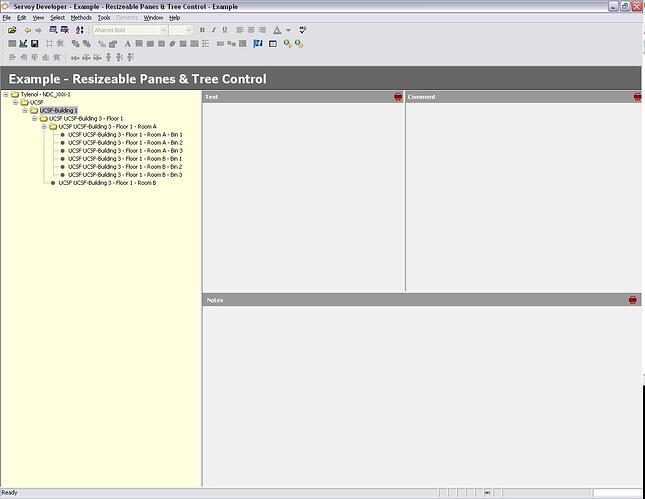Viewport: 645px width, 499px height.
Task: Click the red icon on Comment pane header
Action: point(637,97)
